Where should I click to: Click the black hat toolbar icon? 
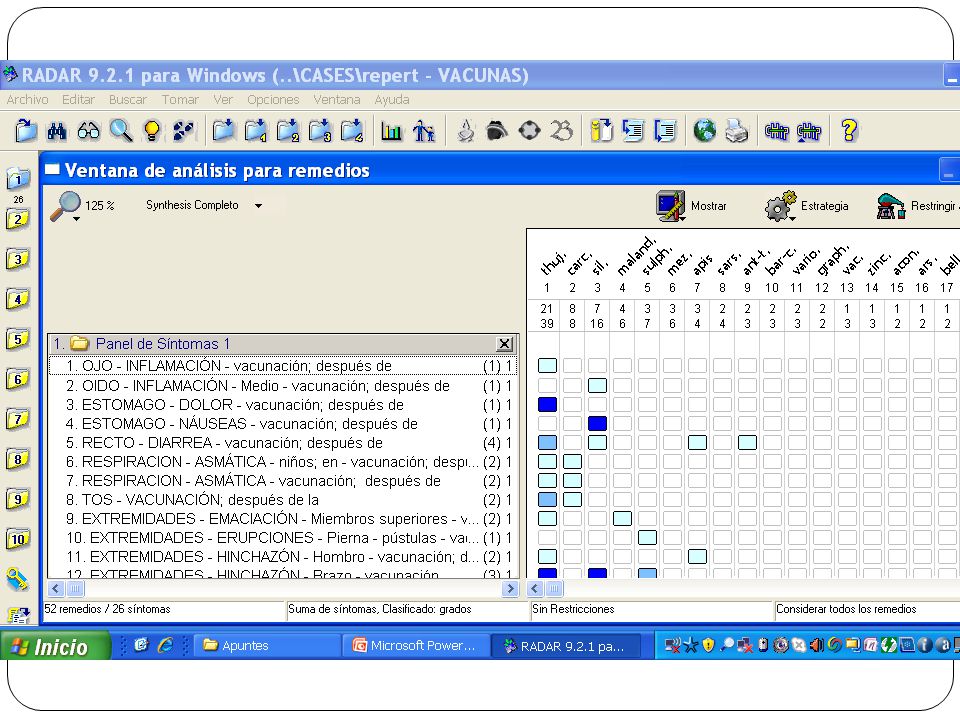[x=497, y=130]
